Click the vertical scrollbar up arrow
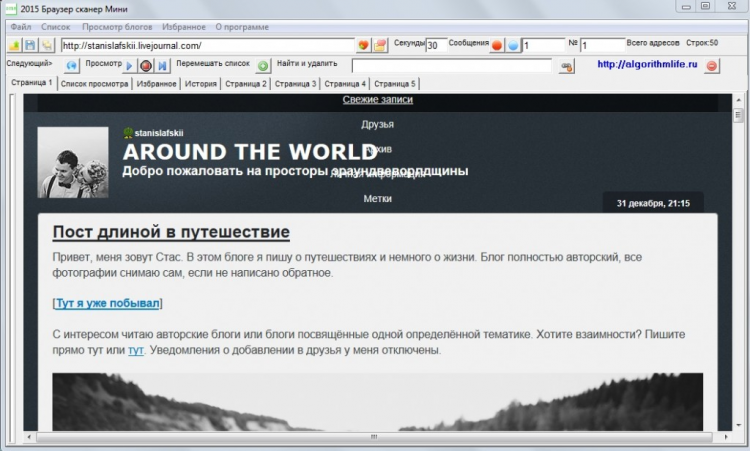The height and width of the screenshot is (451, 750). click(x=738, y=99)
